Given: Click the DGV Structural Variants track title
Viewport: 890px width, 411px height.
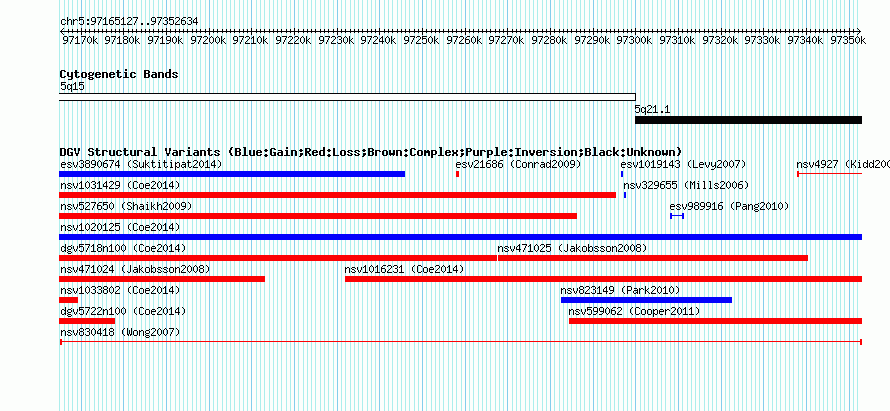Looking at the screenshot, I should tap(371, 152).
